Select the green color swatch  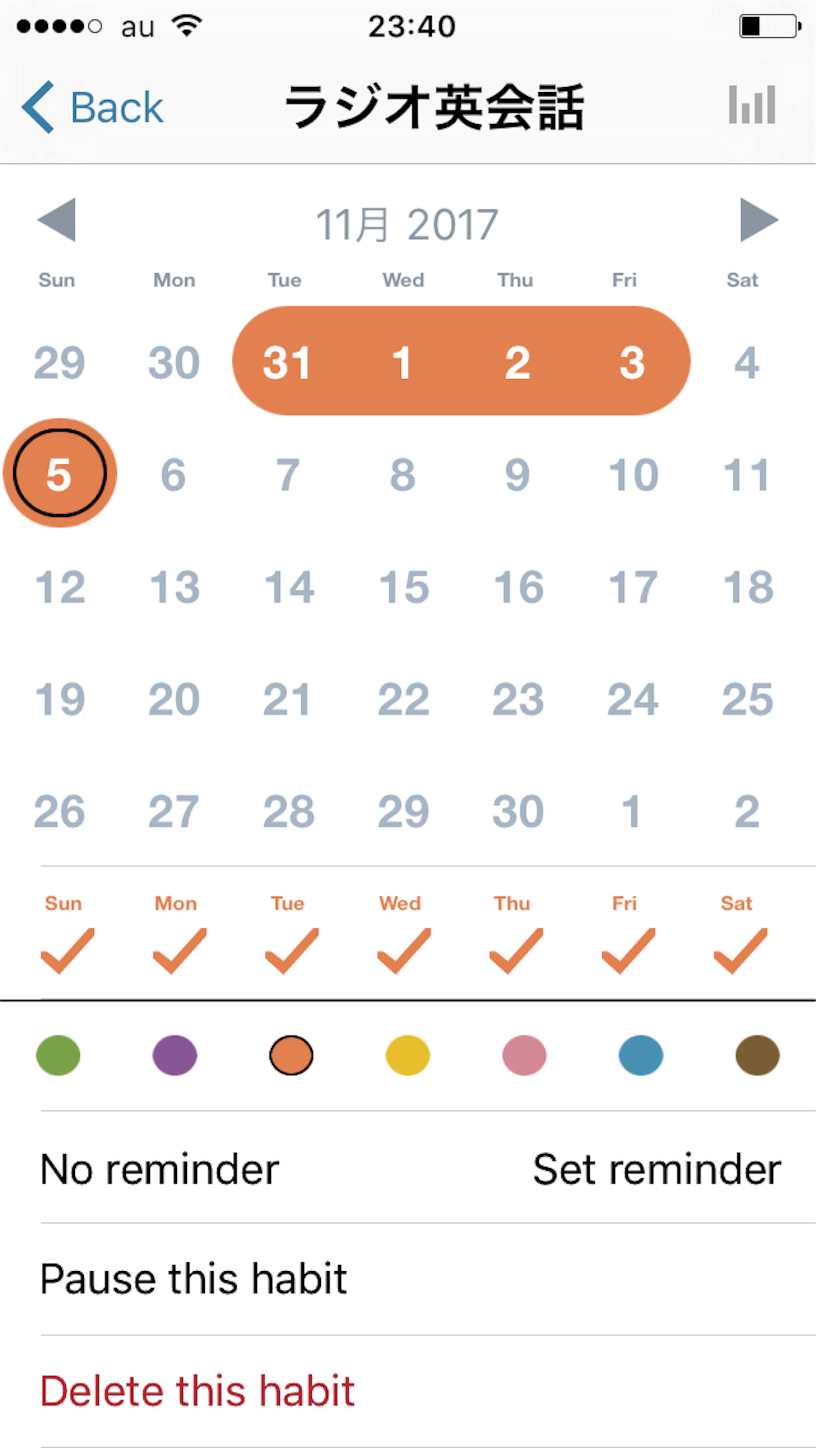(x=58, y=1055)
